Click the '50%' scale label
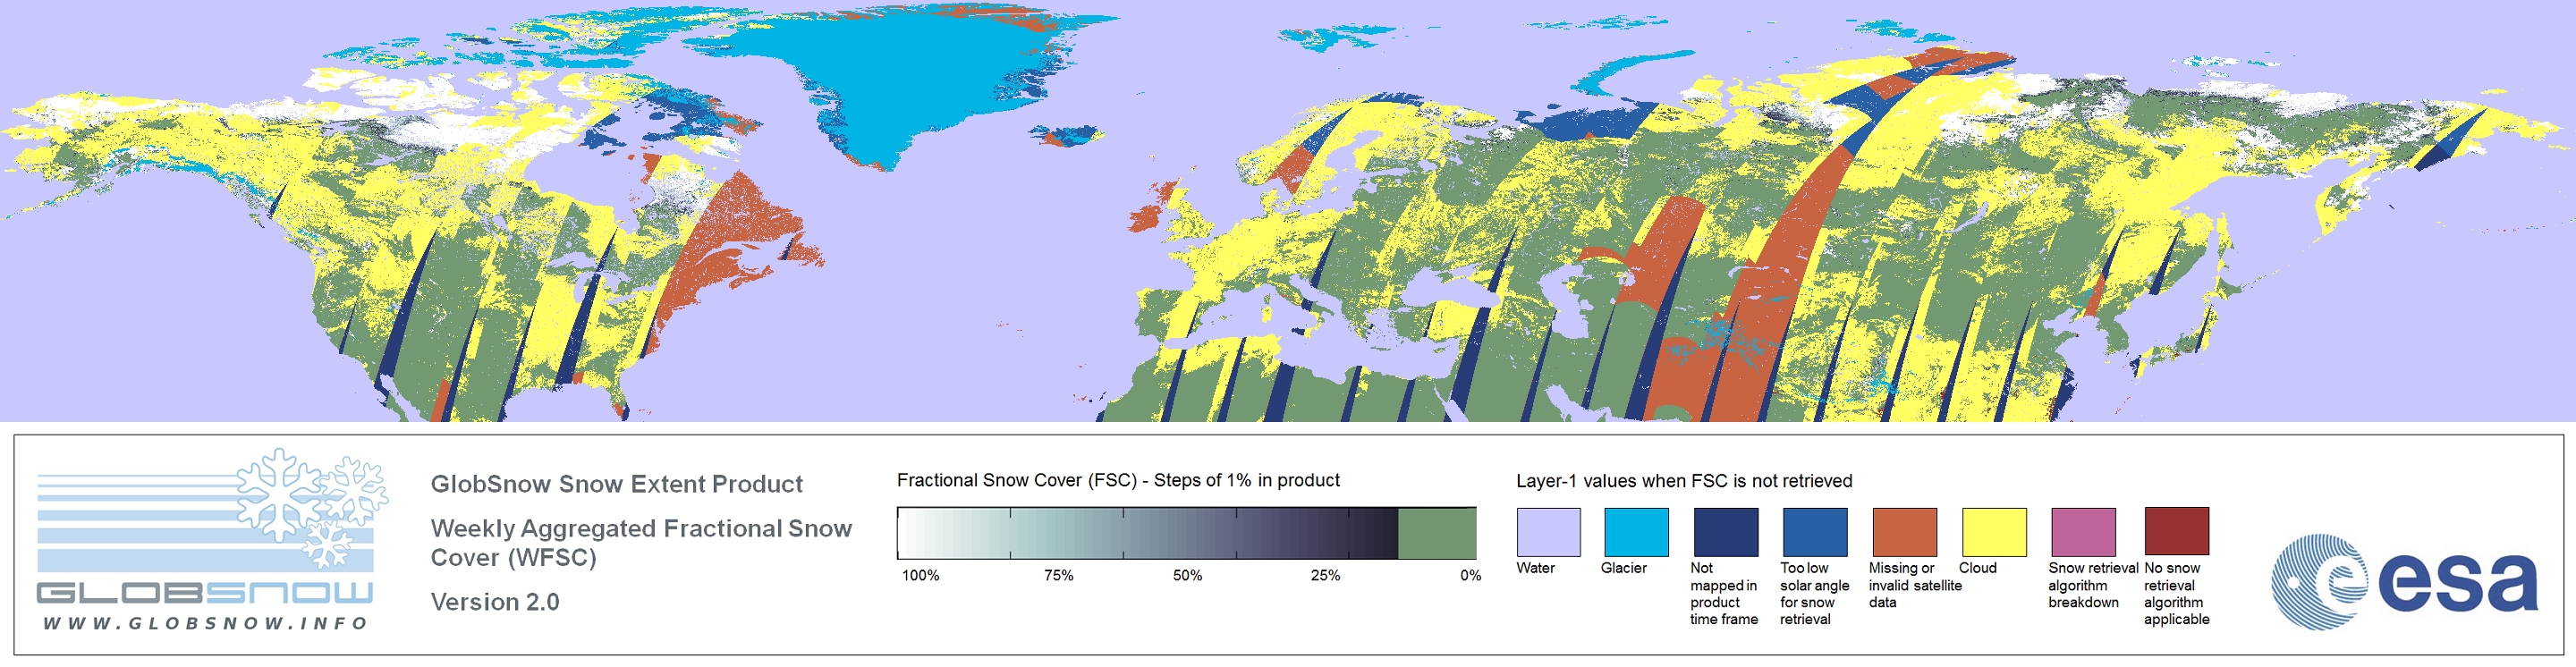 (1187, 575)
